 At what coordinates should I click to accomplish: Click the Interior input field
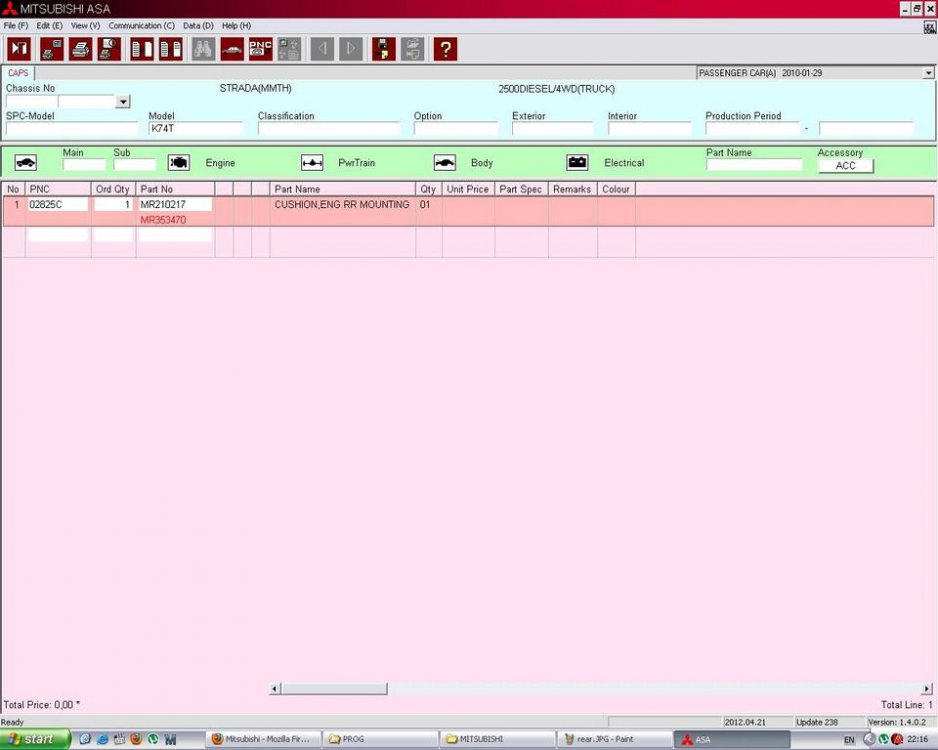[x=649, y=129]
